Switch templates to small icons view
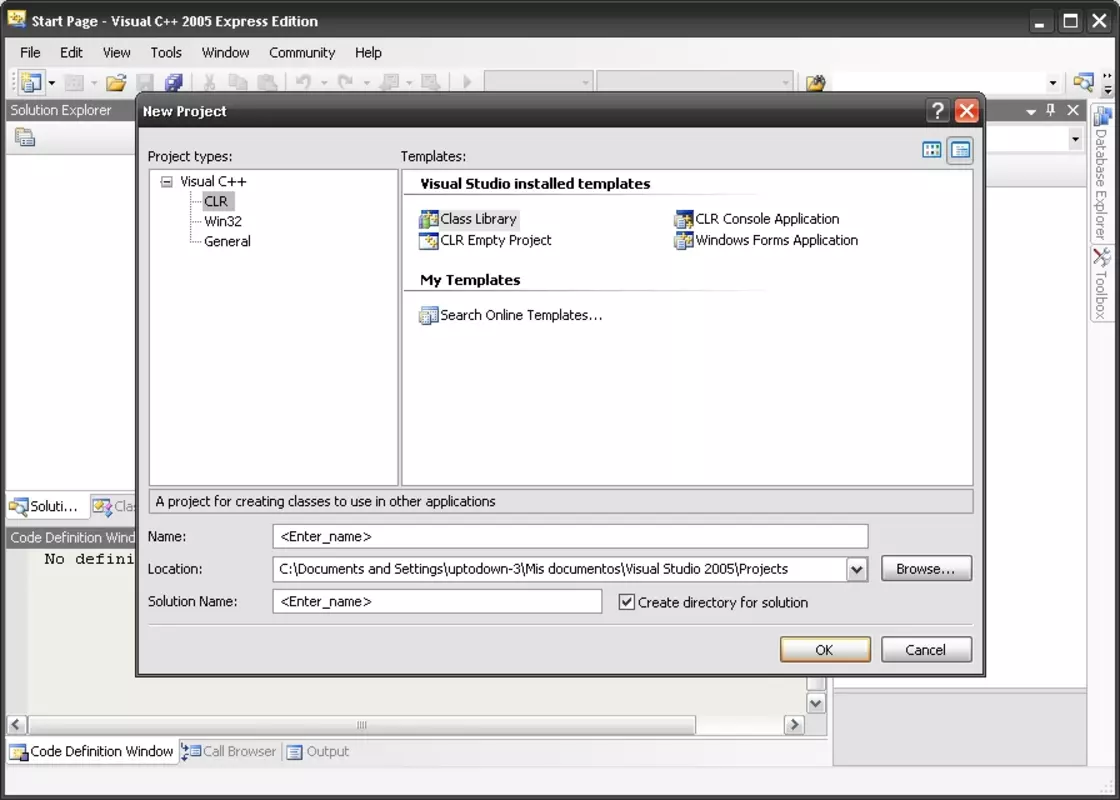 (x=960, y=150)
